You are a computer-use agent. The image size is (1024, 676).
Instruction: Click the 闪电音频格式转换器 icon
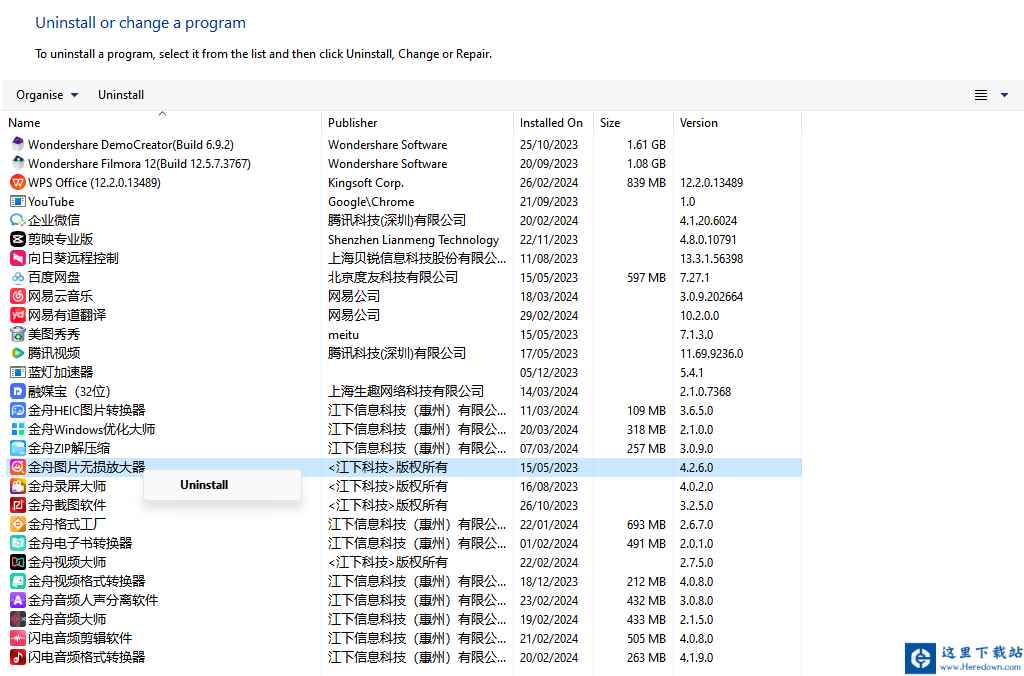[x=18, y=656]
